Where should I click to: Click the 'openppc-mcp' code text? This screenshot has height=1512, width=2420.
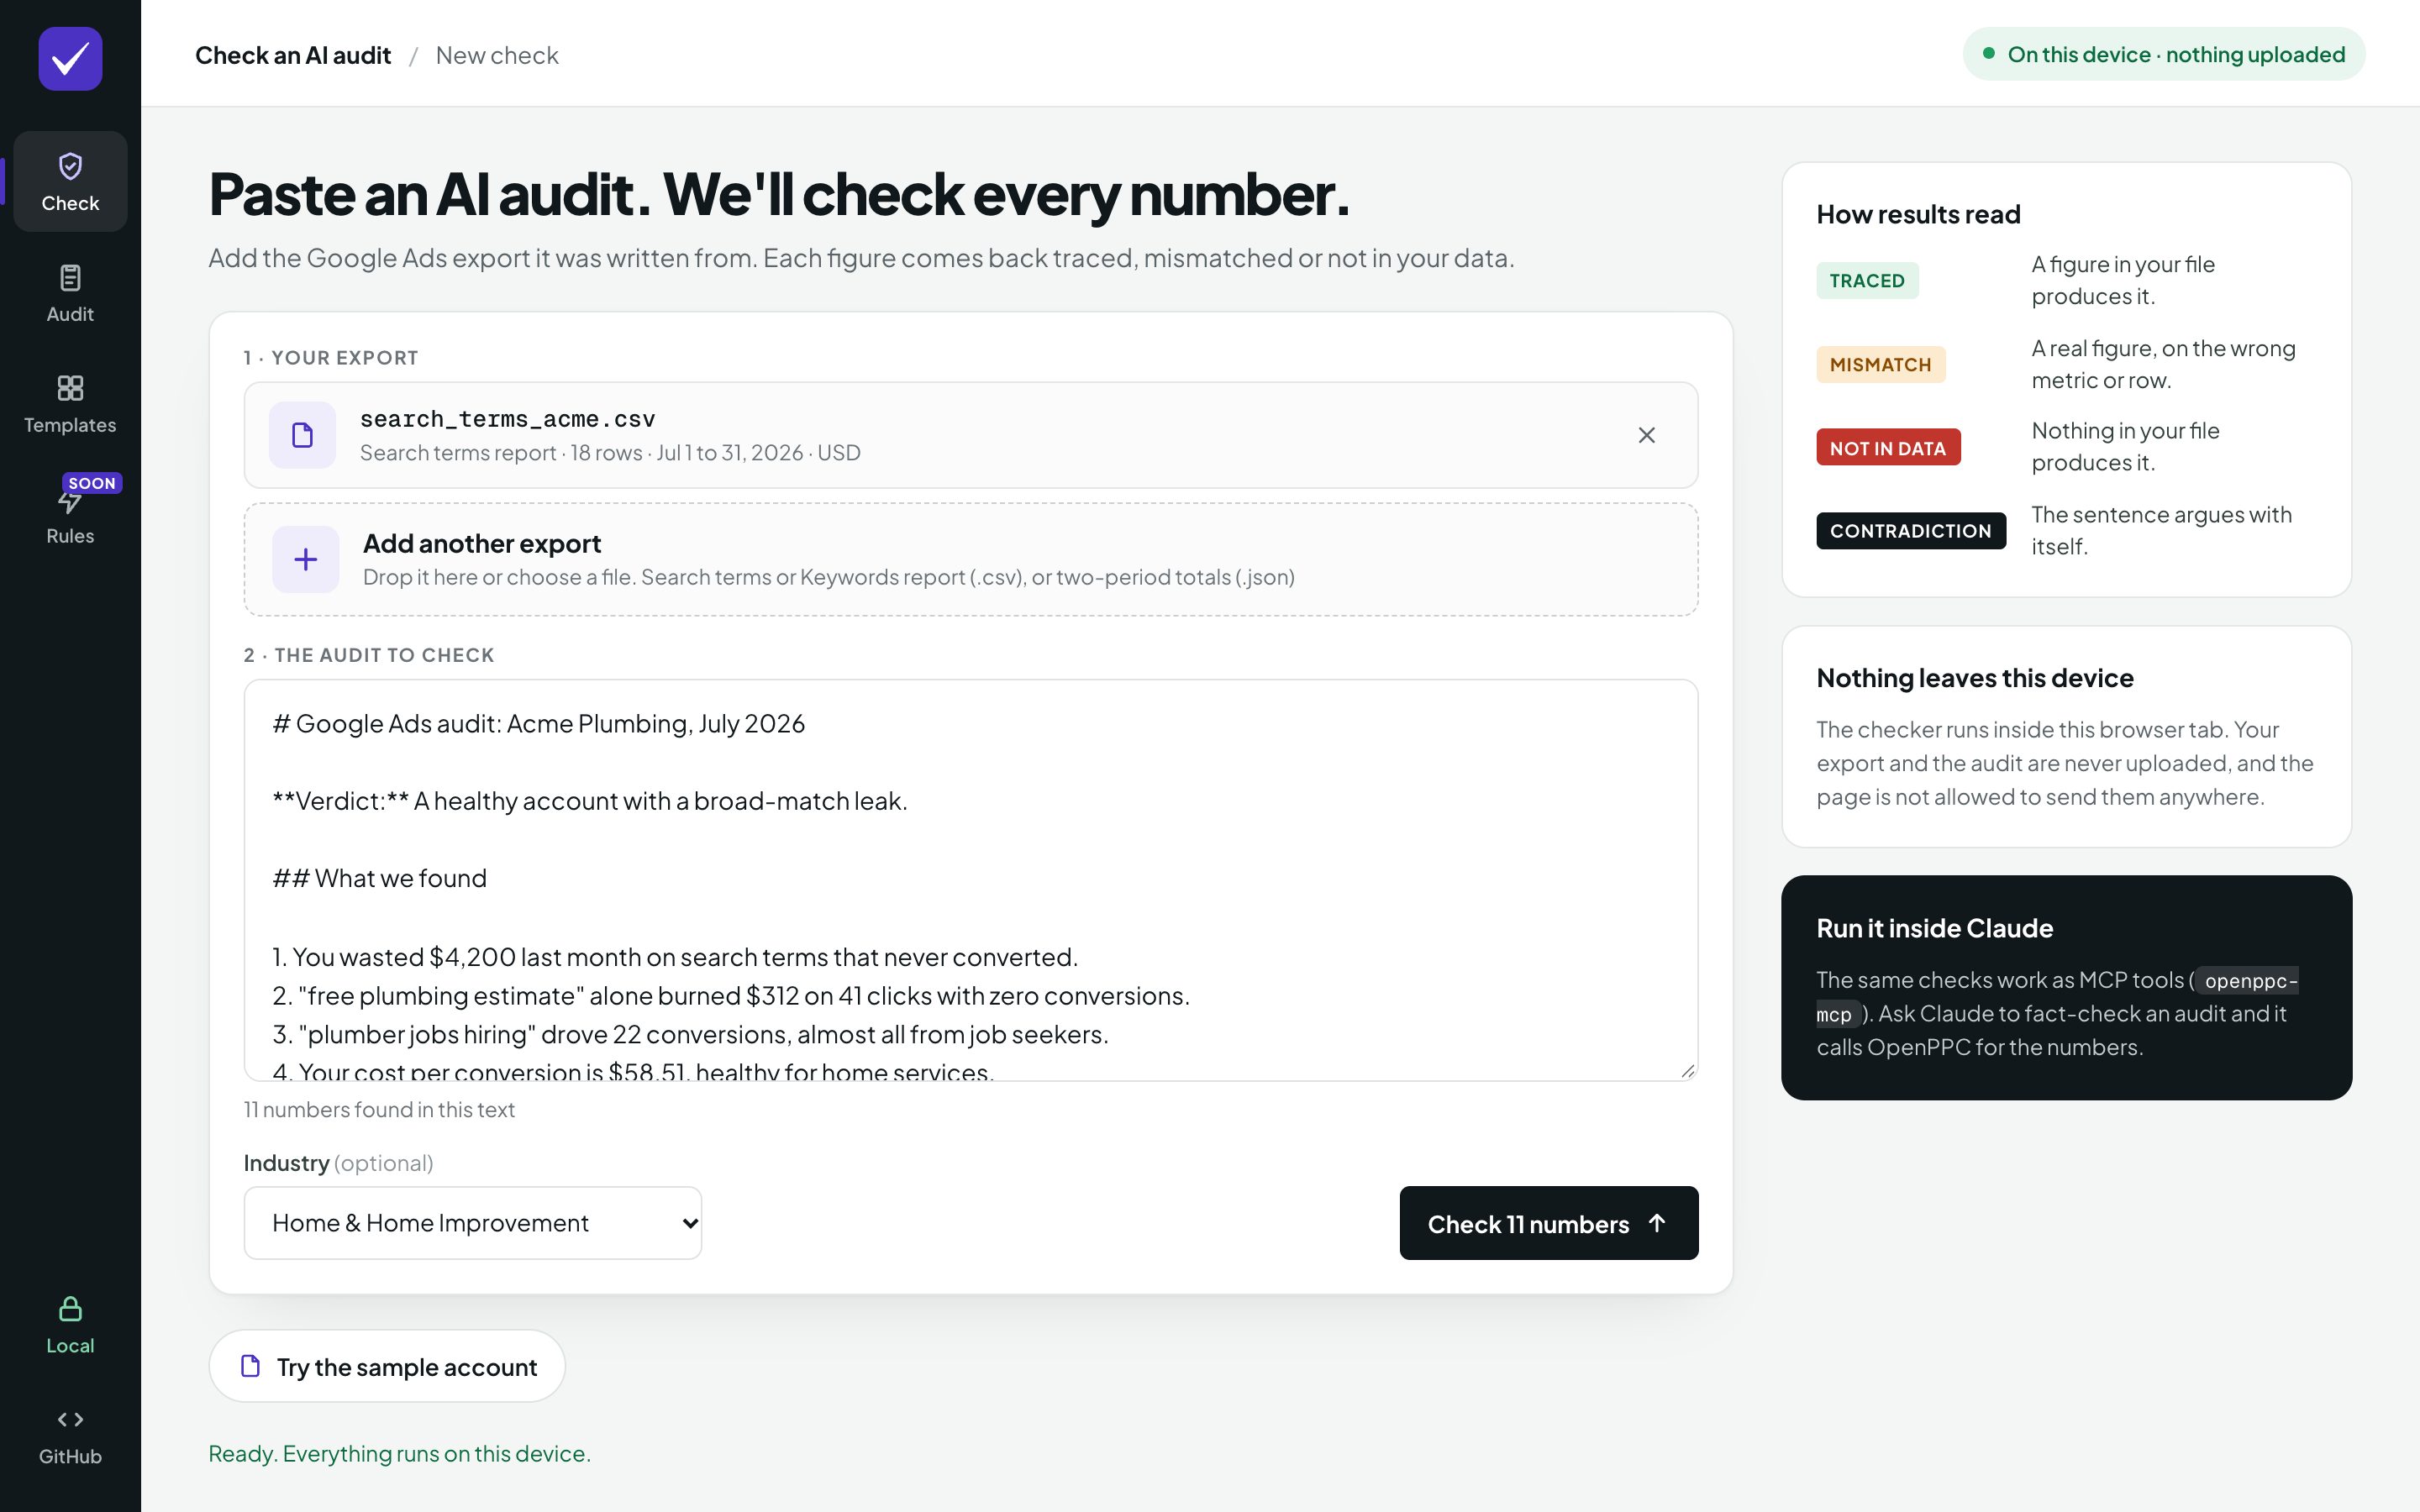coord(2057,997)
